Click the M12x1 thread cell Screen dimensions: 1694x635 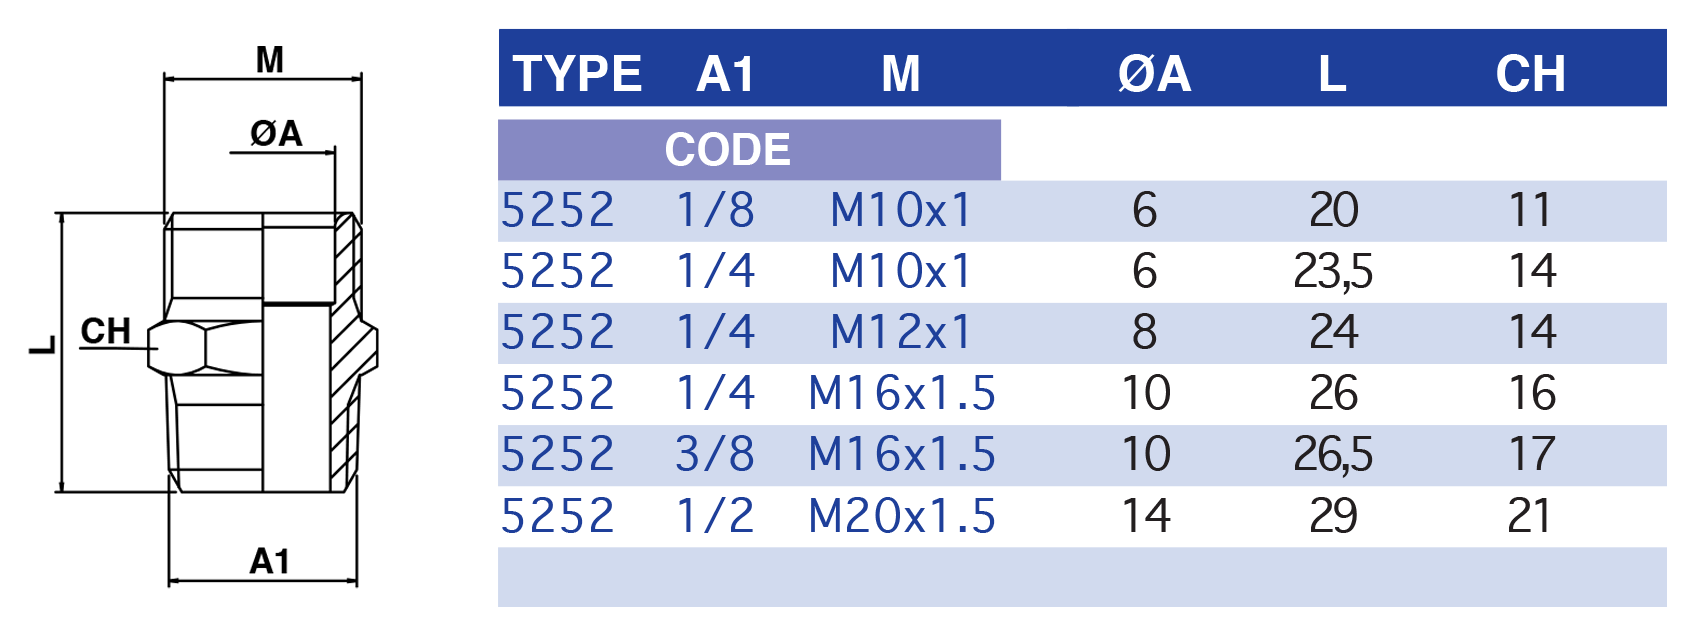(x=901, y=332)
